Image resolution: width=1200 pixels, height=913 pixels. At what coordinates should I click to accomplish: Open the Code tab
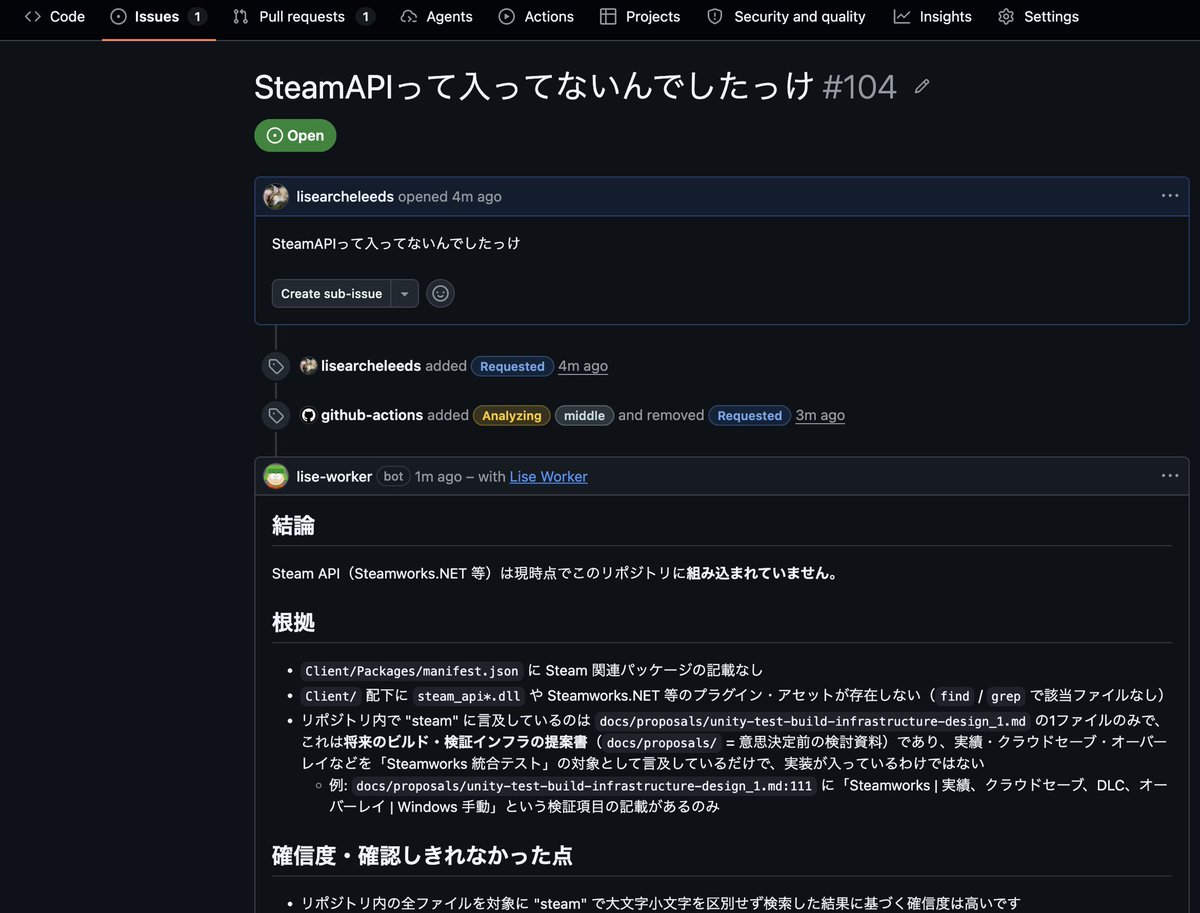click(x=54, y=17)
